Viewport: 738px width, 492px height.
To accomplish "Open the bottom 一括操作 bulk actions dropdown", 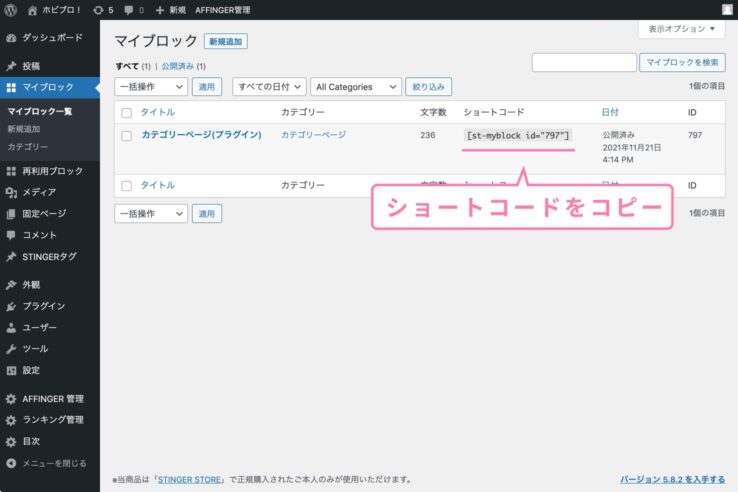I will (151, 214).
